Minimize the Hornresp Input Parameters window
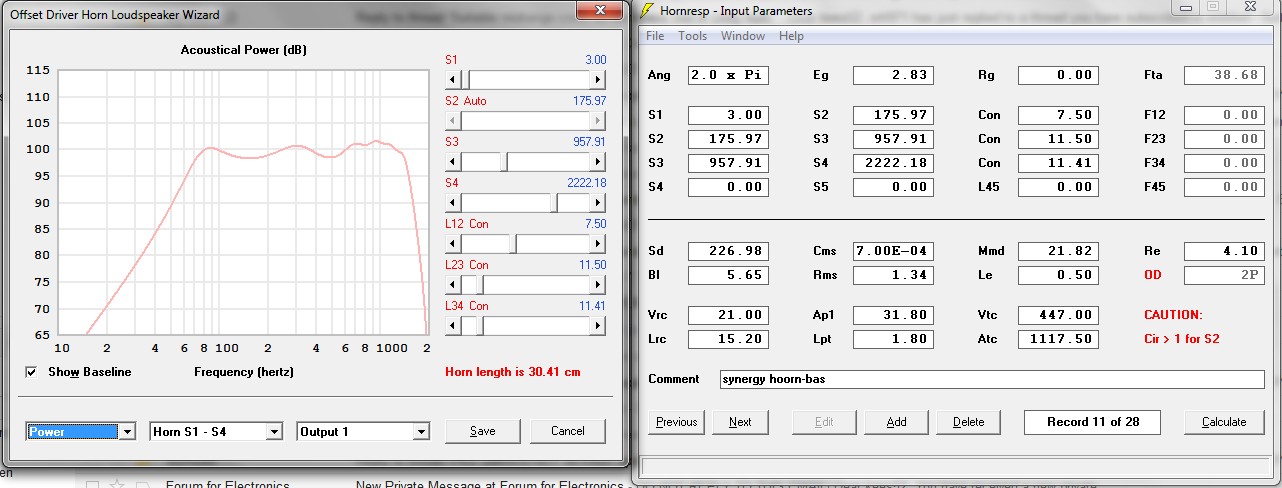This screenshot has width=1282, height=488. [1185, 7]
